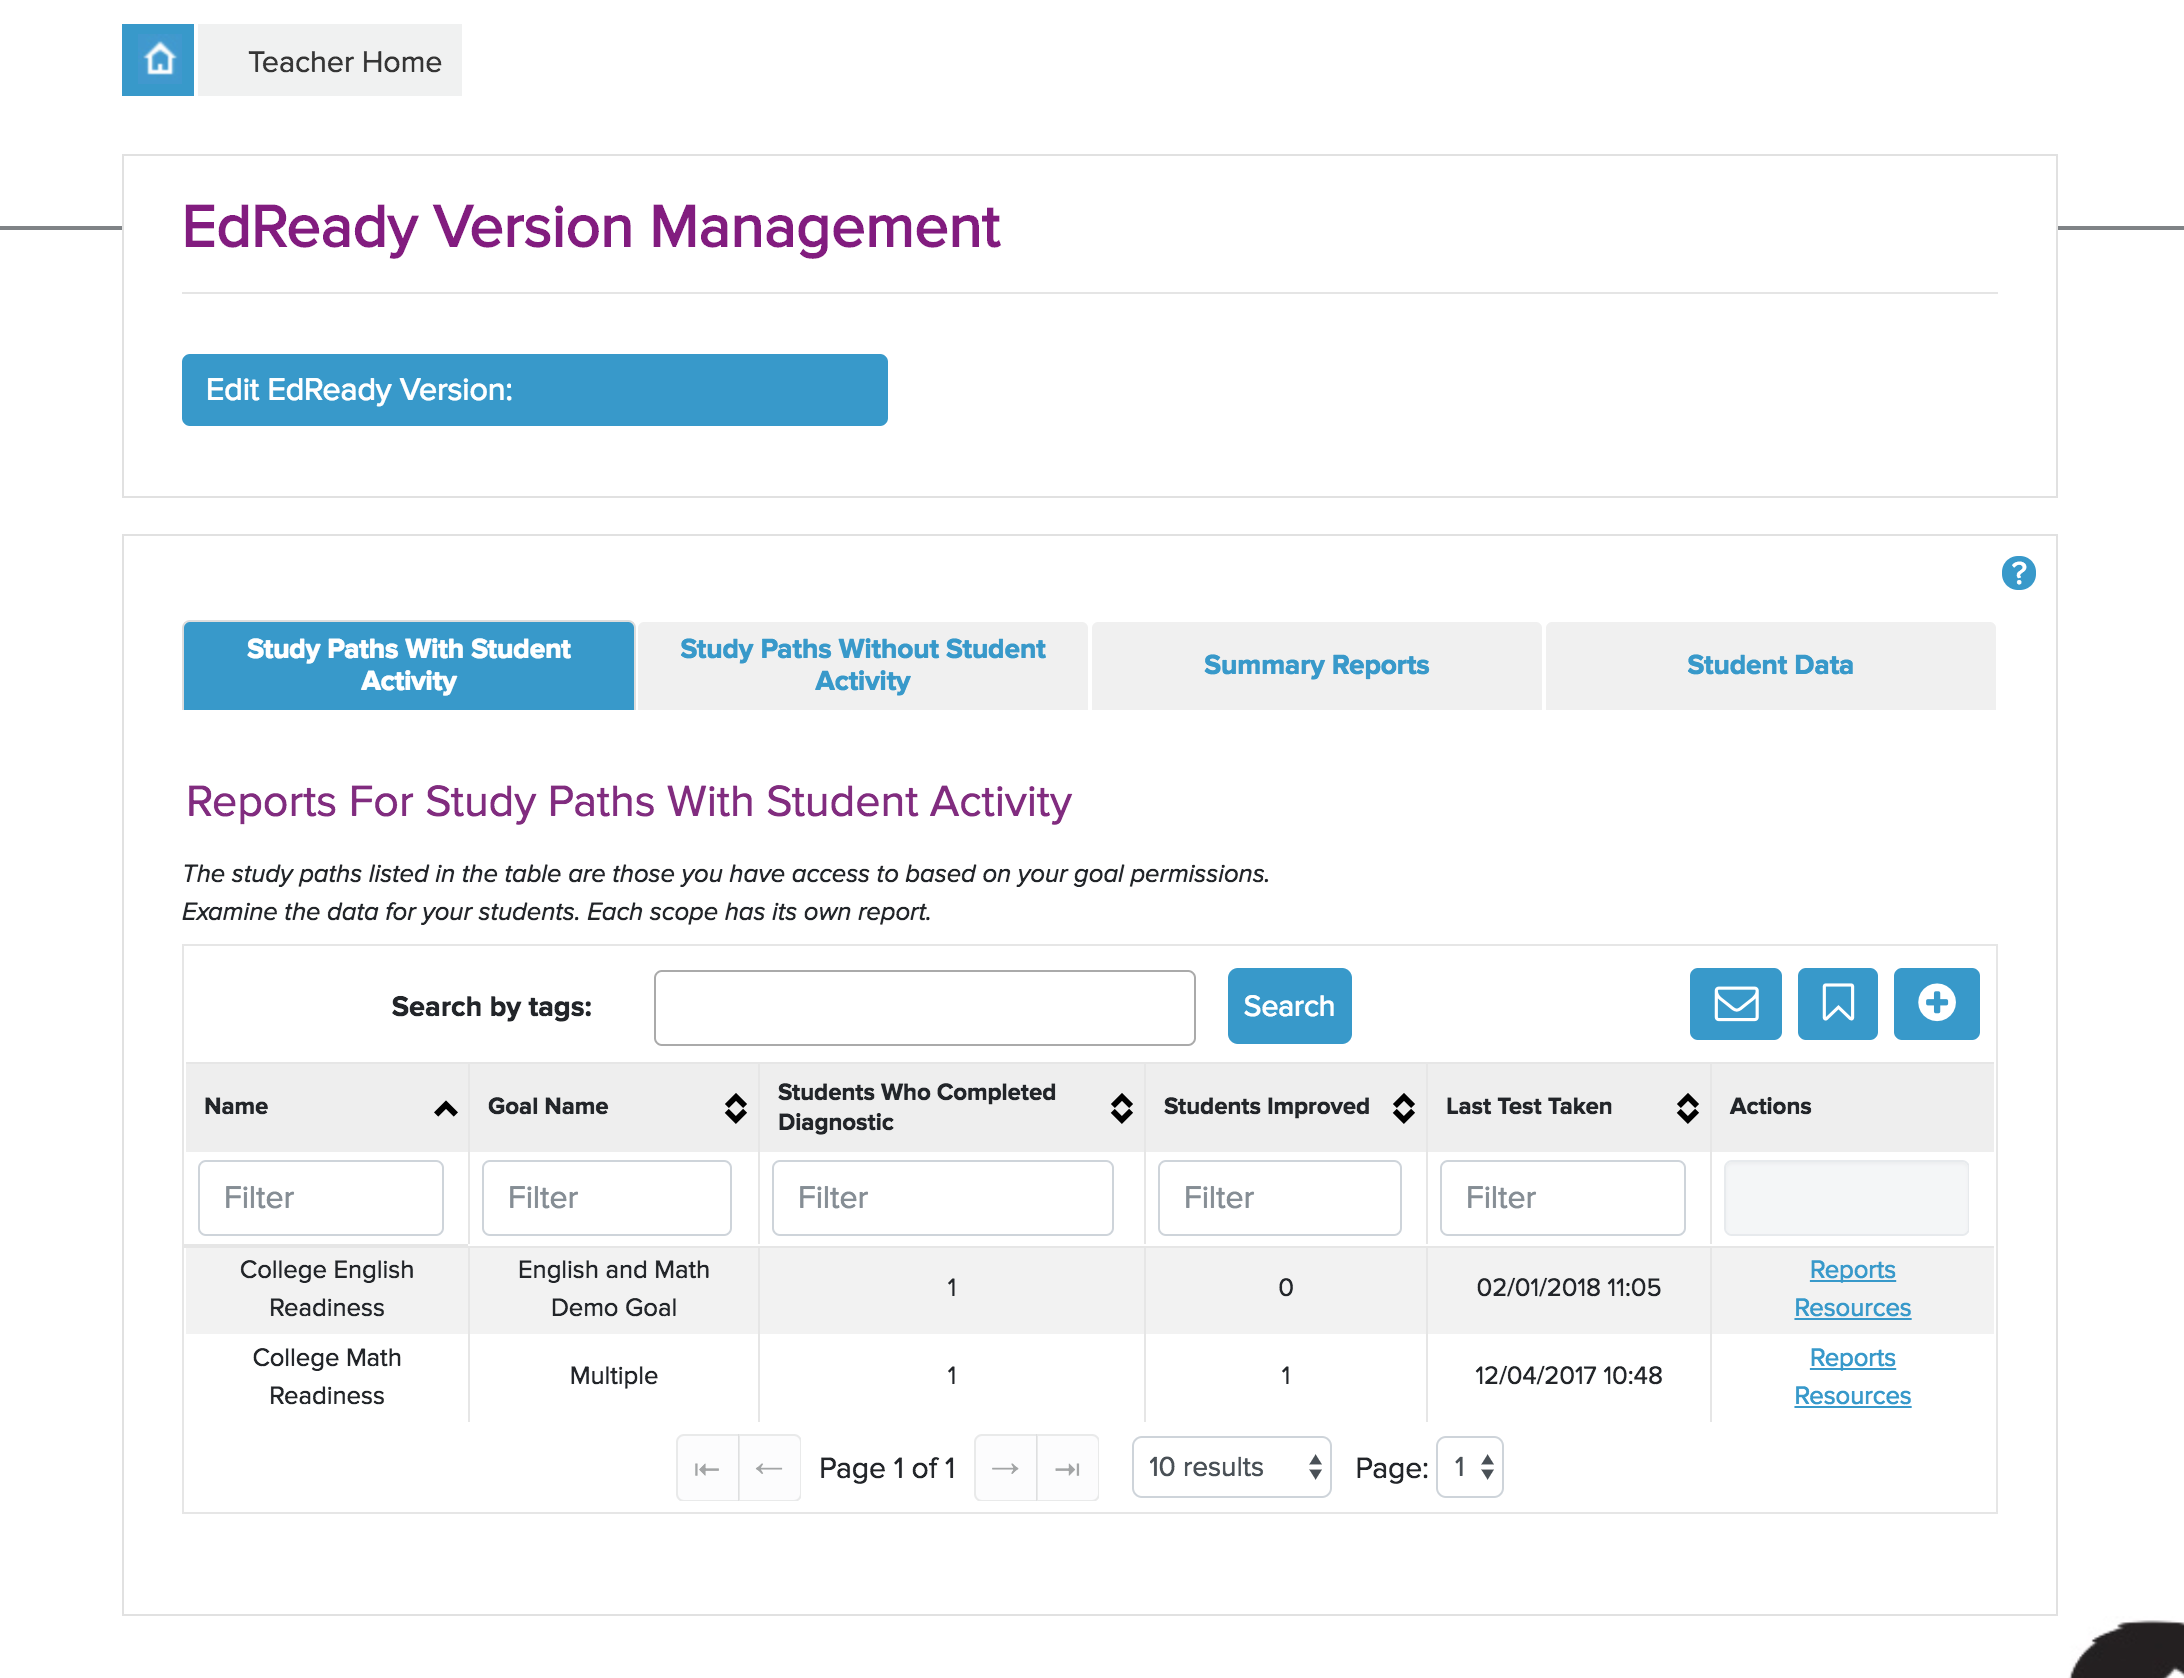Switch to Study Paths Without Student Activity tab
Screen dimensions: 2184x1678
pos(863,665)
